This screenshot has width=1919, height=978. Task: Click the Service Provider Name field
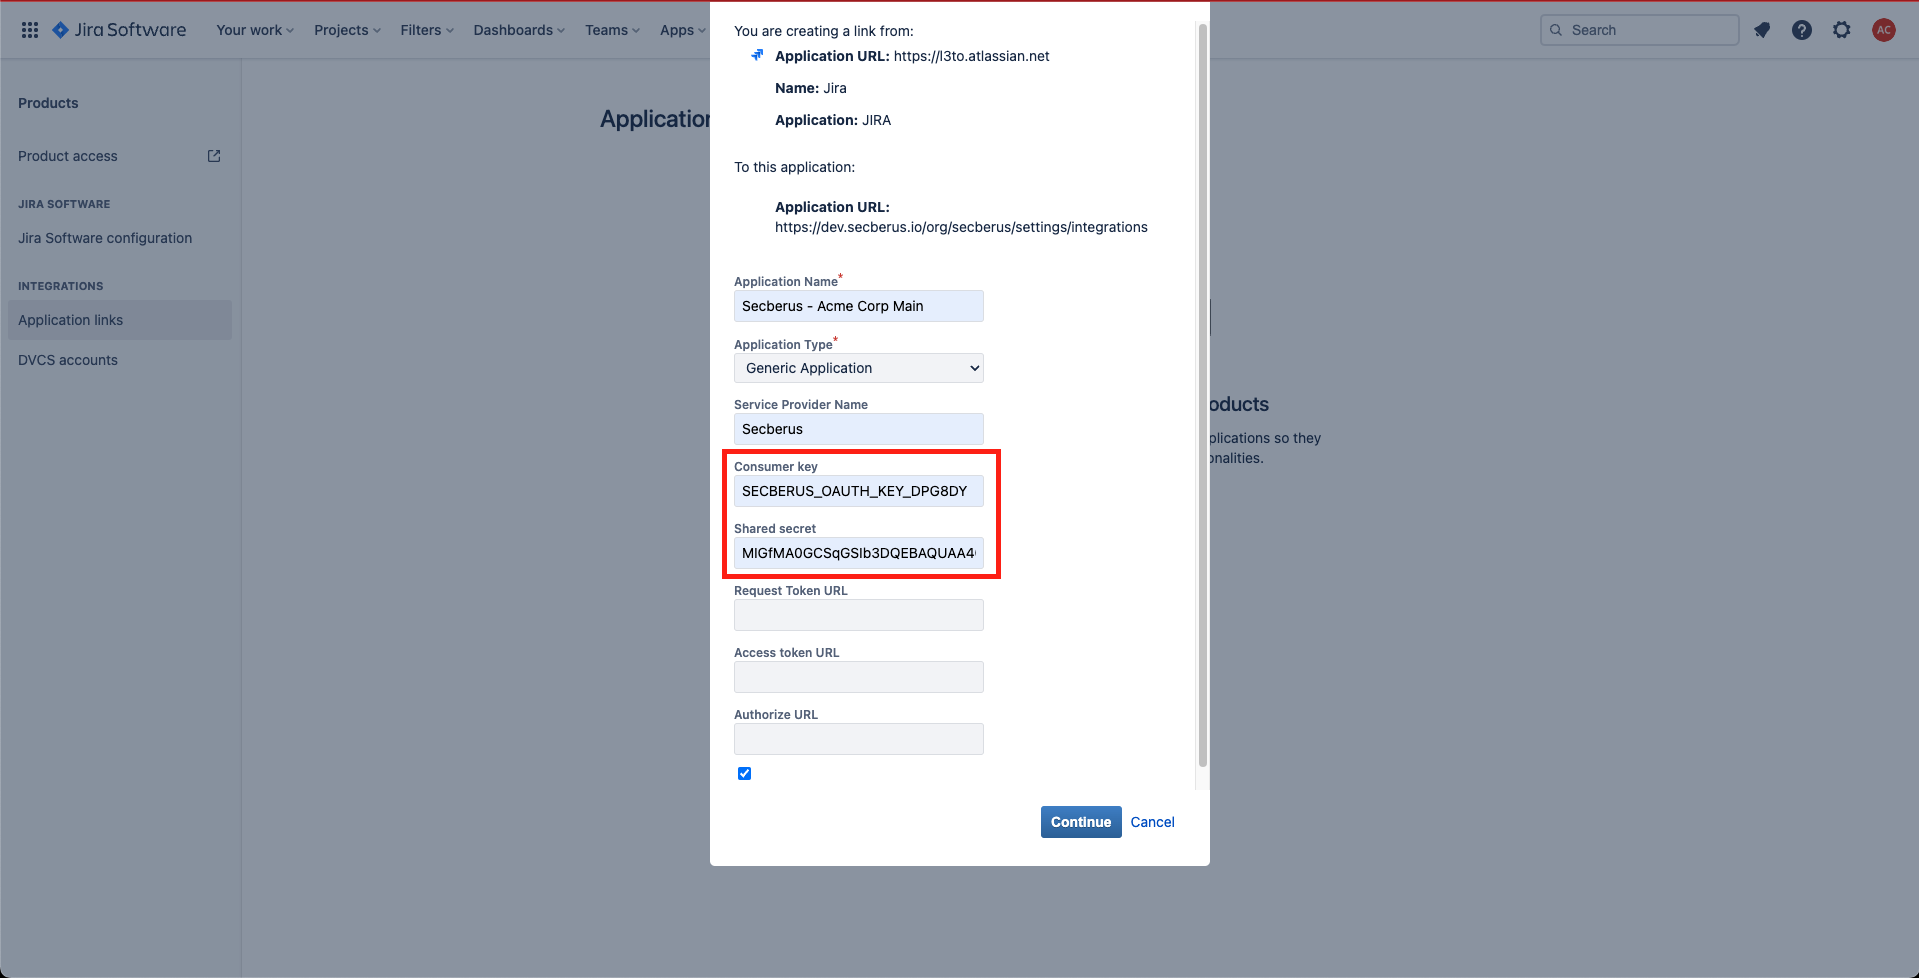coord(859,429)
